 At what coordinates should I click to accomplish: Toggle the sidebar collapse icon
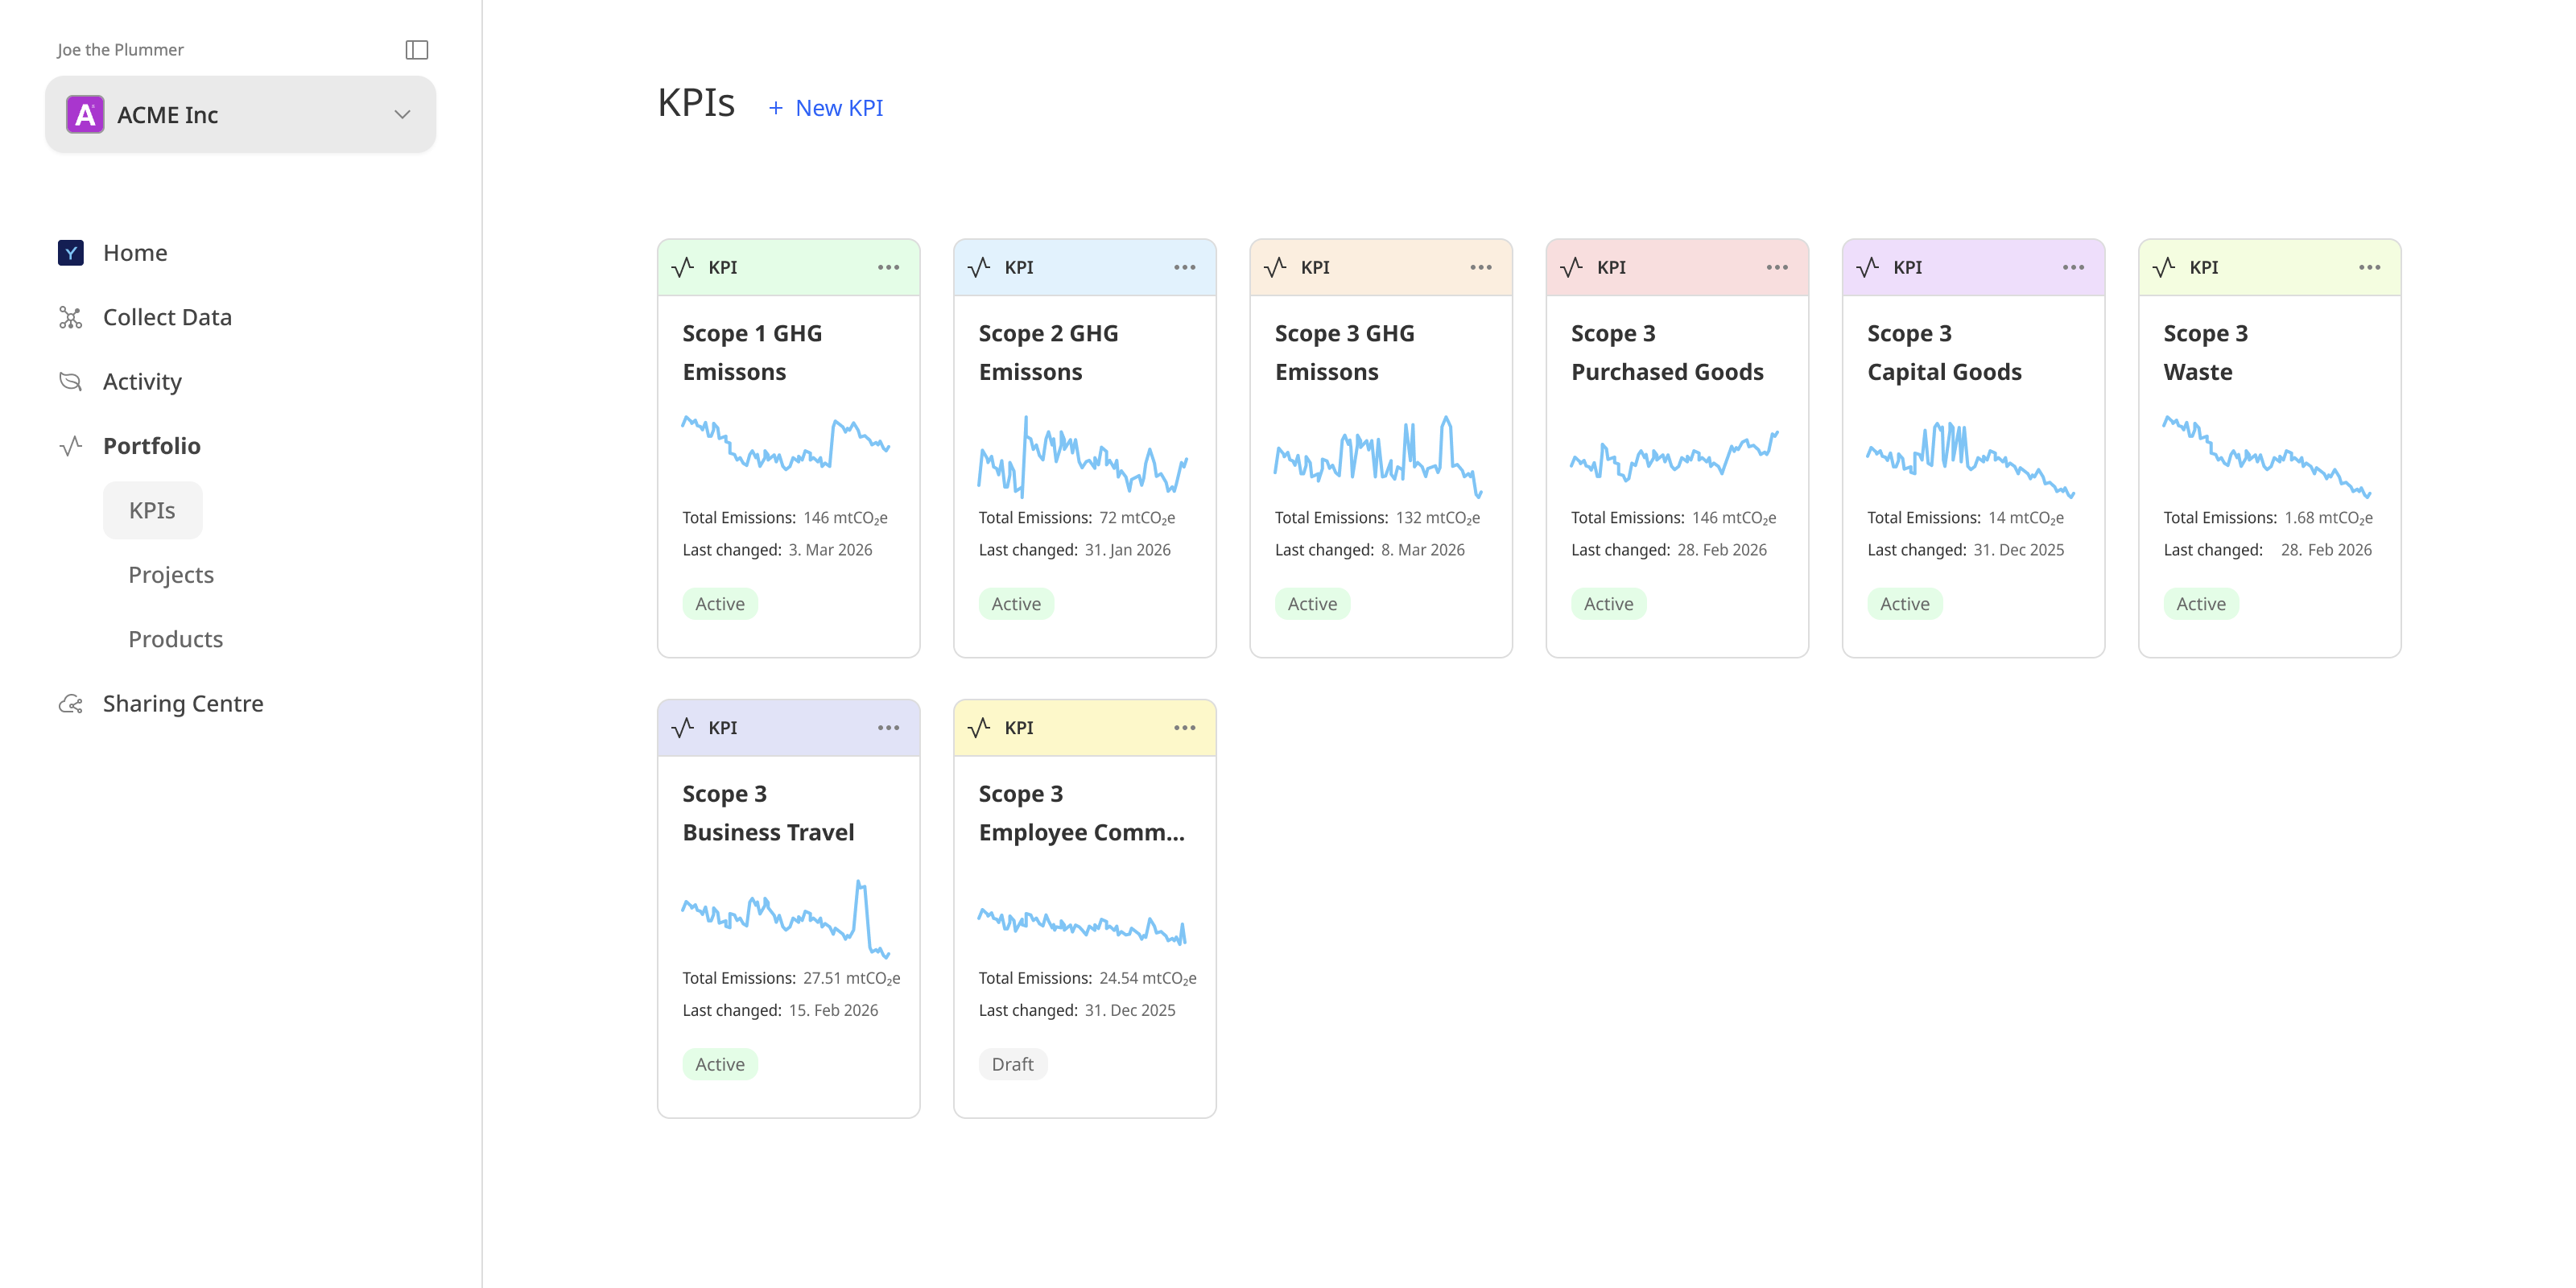point(417,50)
